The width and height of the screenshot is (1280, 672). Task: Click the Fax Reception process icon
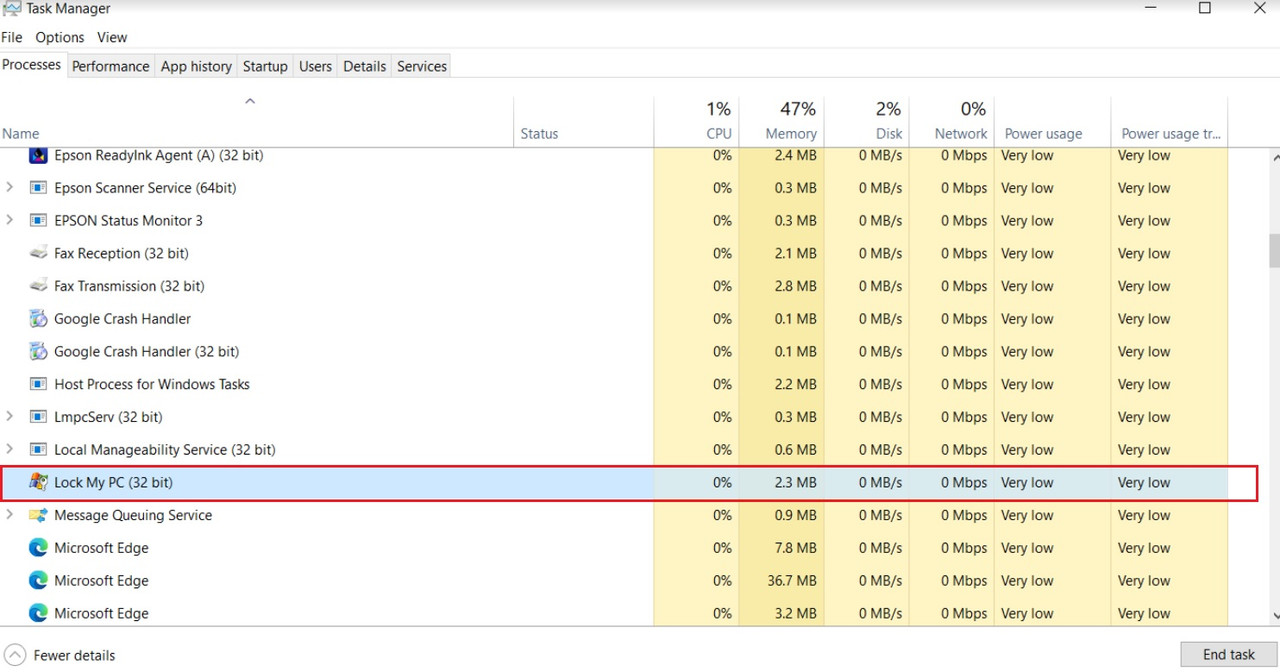pyautogui.click(x=38, y=254)
